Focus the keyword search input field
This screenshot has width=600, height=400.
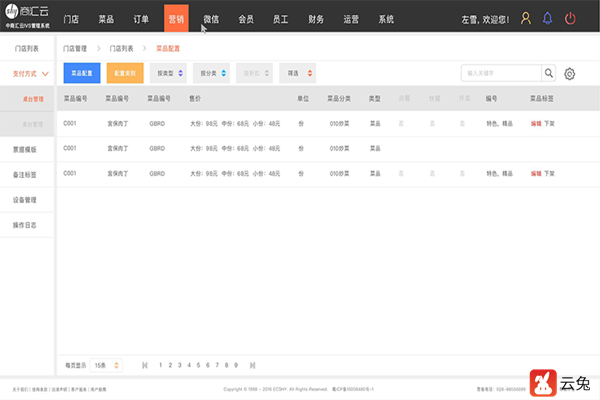500,73
